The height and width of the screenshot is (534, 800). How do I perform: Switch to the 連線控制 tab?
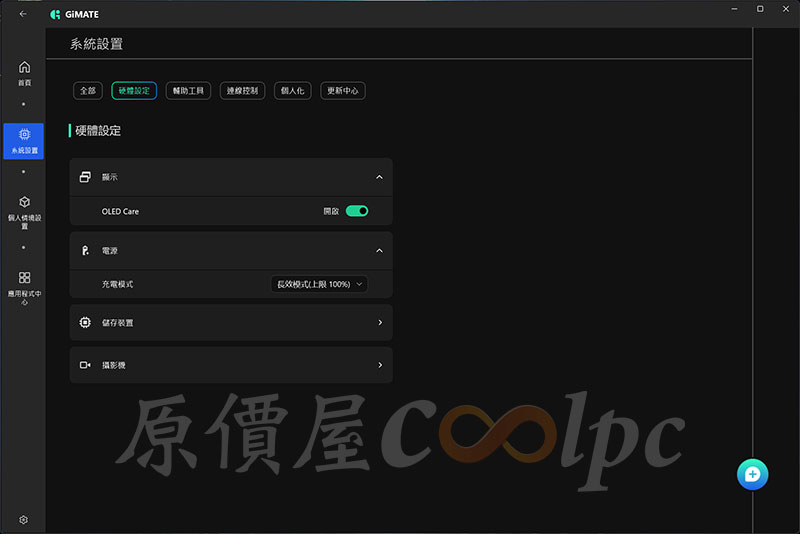[x=242, y=91]
